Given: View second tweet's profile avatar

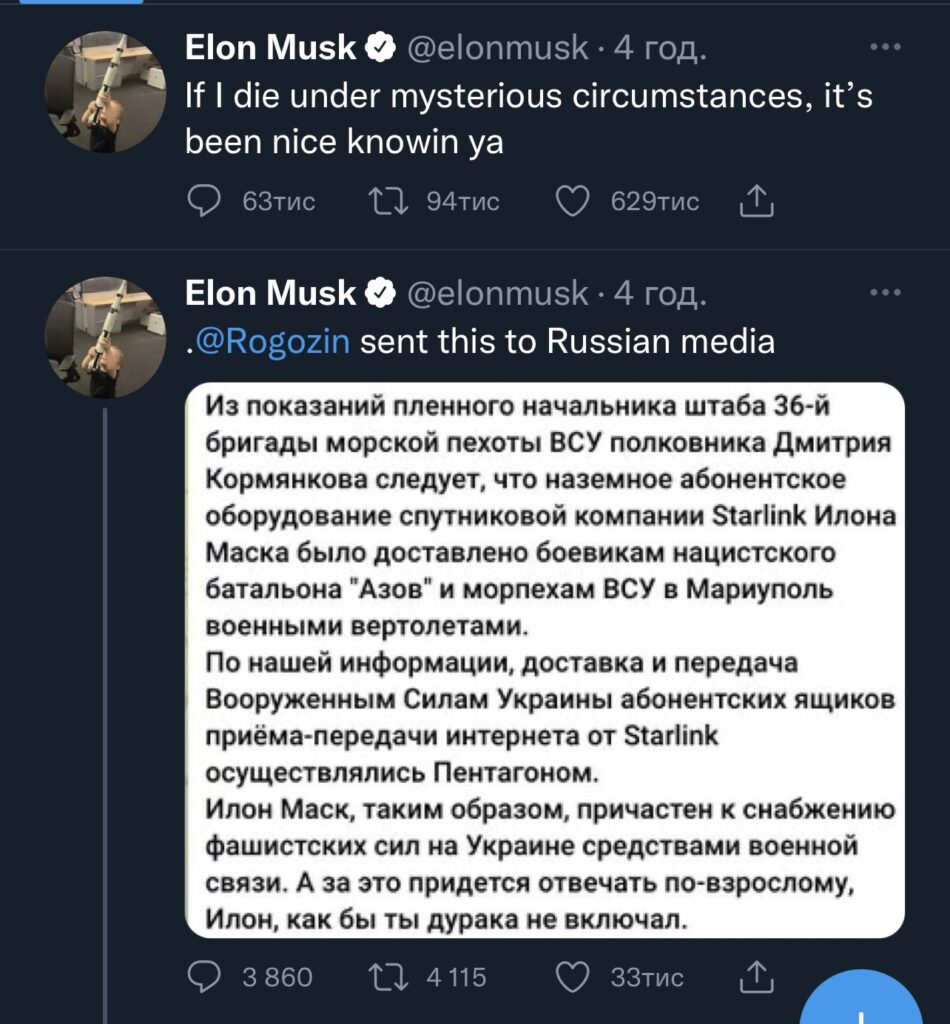Looking at the screenshot, I should point(104,338).
